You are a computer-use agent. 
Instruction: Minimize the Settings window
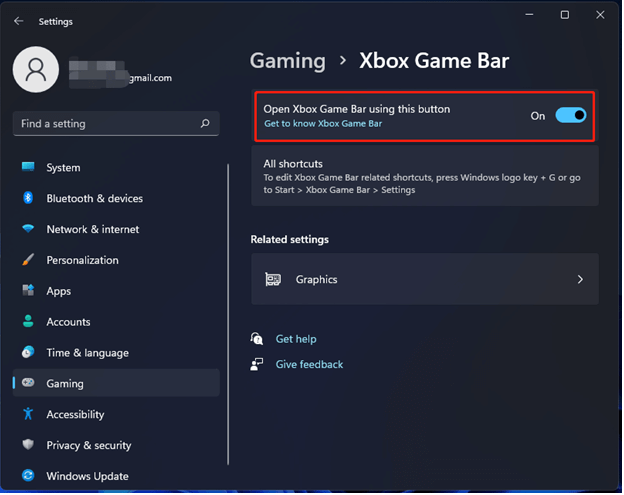pos(529,15)
